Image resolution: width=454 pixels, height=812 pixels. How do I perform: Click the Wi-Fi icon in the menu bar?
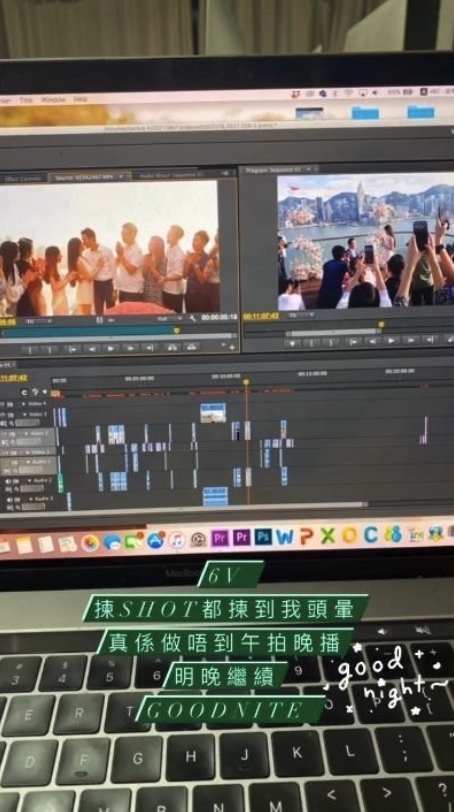point(348,93)
